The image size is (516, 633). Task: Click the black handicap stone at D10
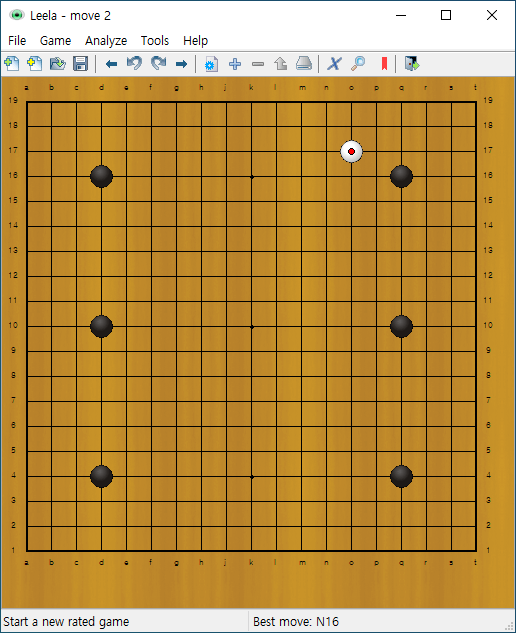[x=101, y=326]
